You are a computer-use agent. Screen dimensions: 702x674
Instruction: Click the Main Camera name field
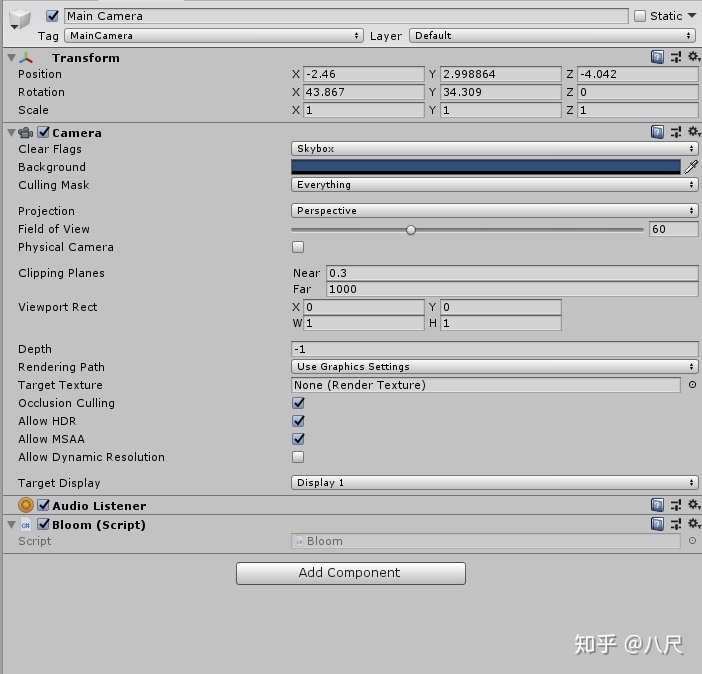346,16
